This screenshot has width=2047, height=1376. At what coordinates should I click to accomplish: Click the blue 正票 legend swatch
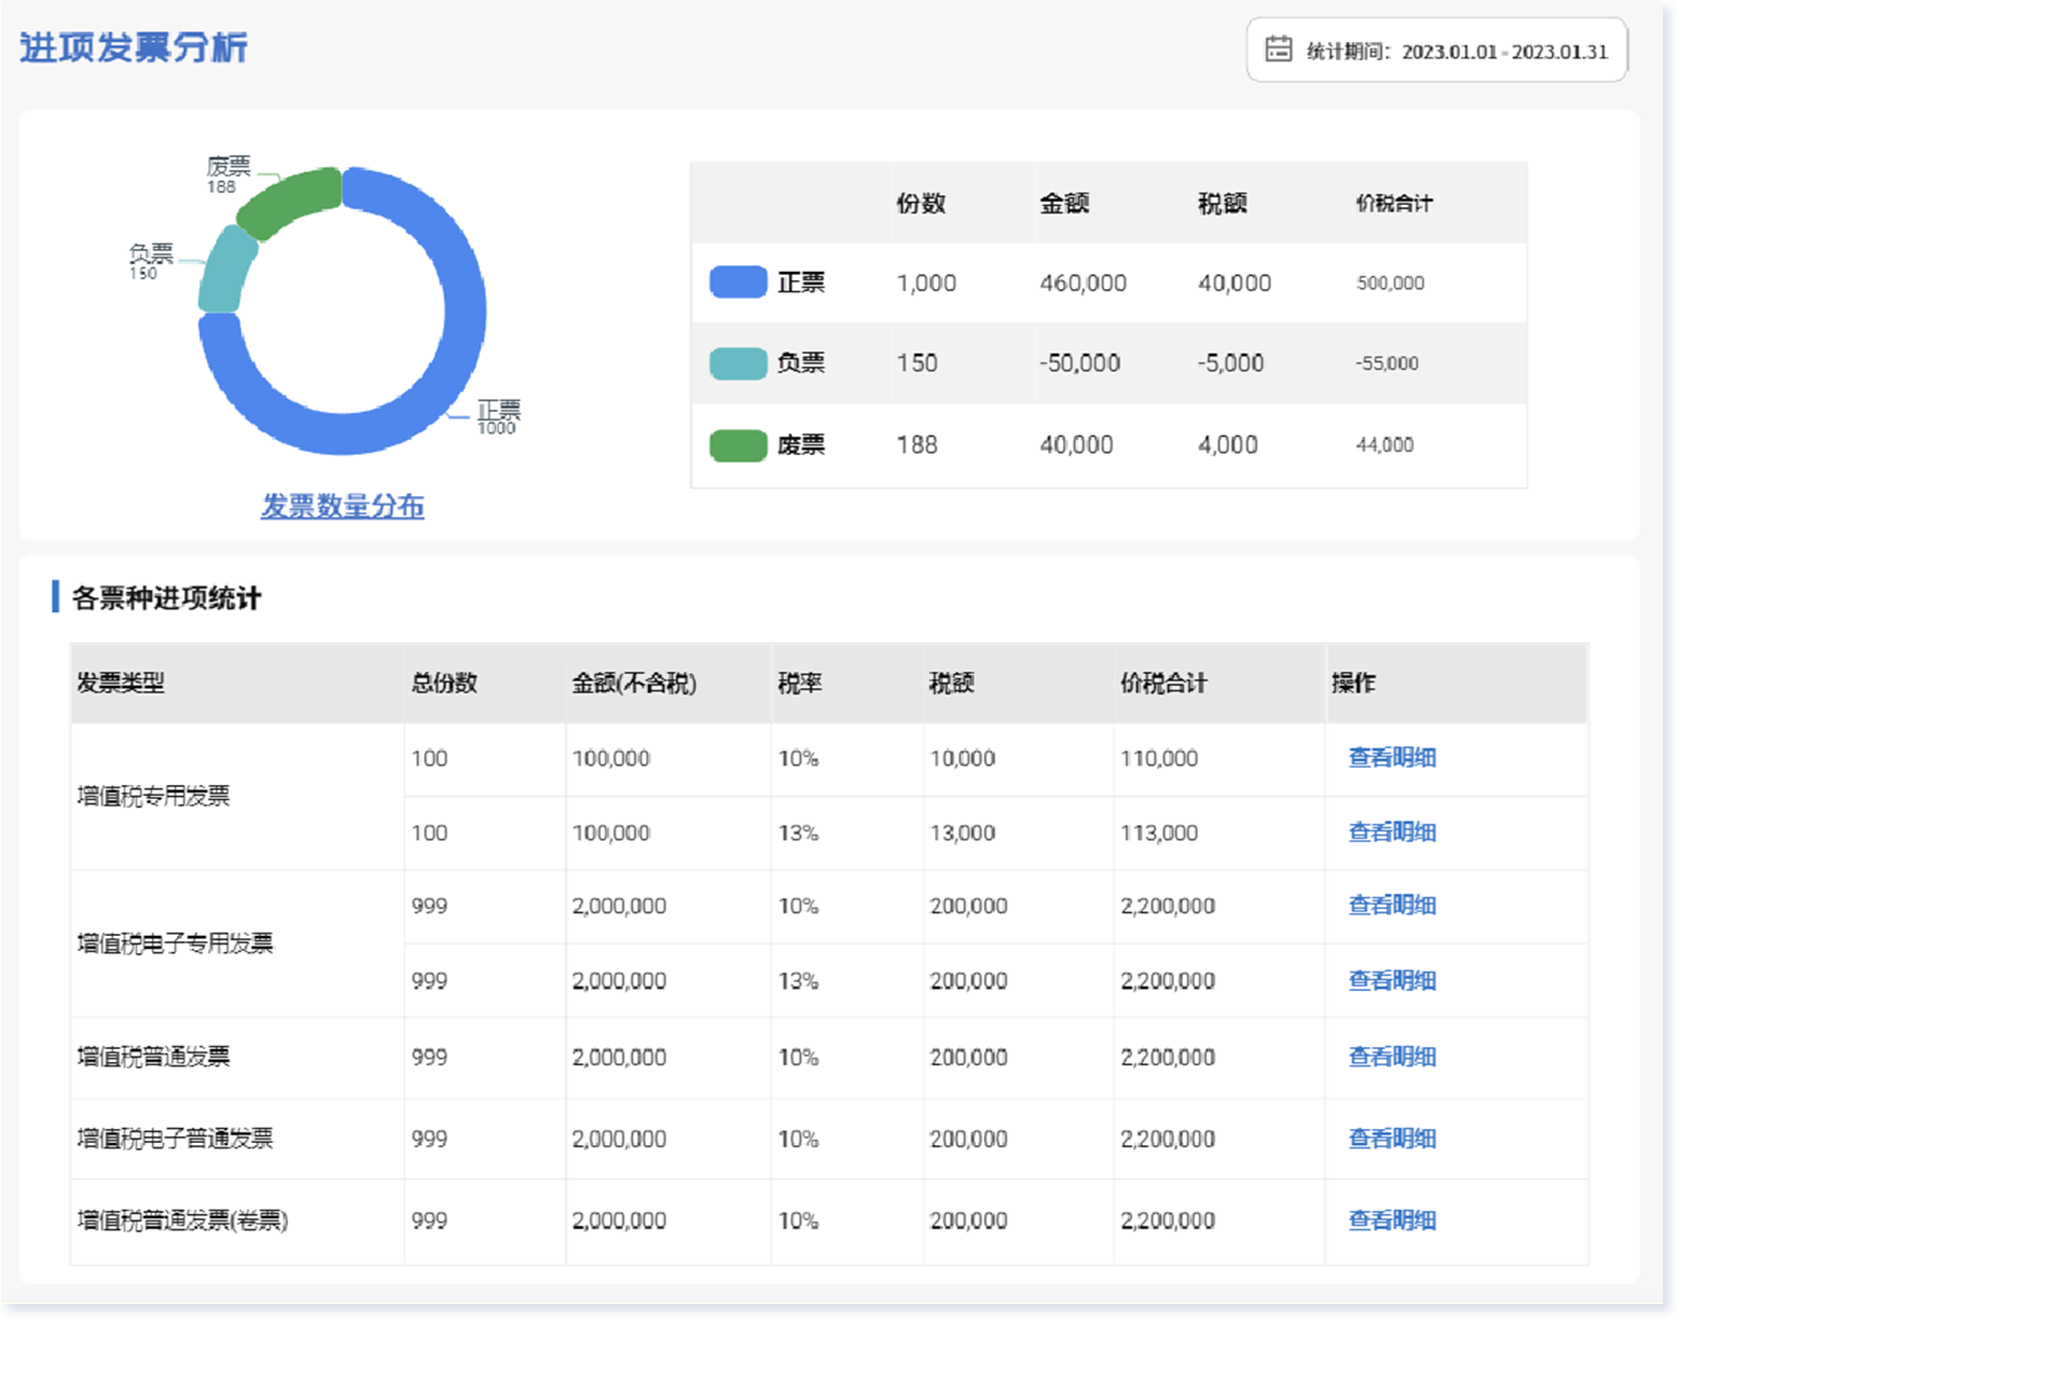pyautogui.click(x=738, y=282)
